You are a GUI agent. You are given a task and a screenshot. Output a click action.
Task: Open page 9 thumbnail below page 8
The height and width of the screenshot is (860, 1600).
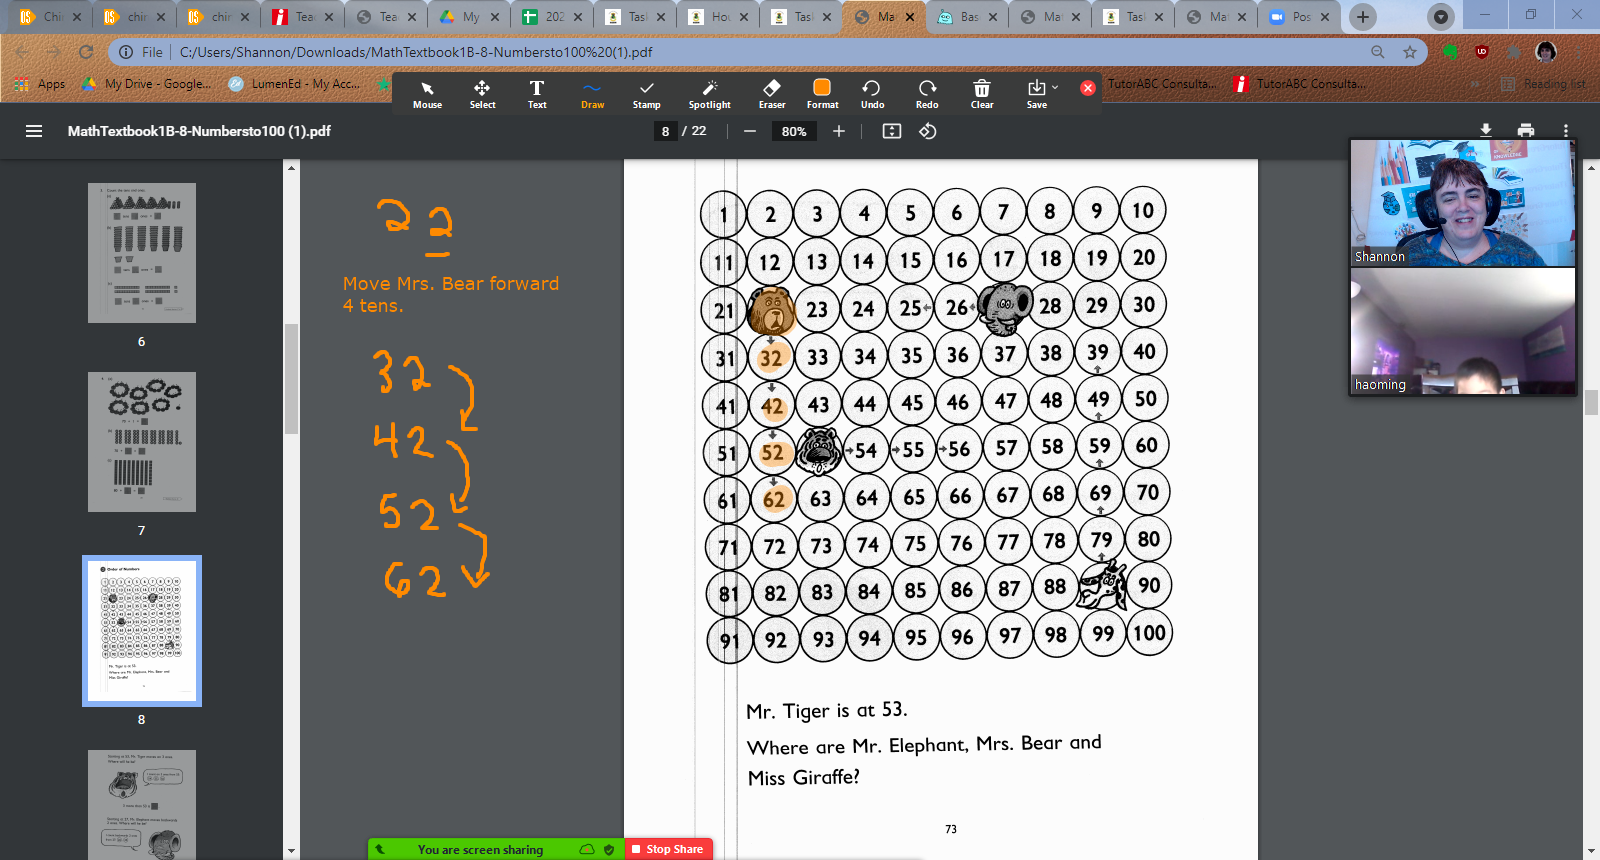pos(142,805)
